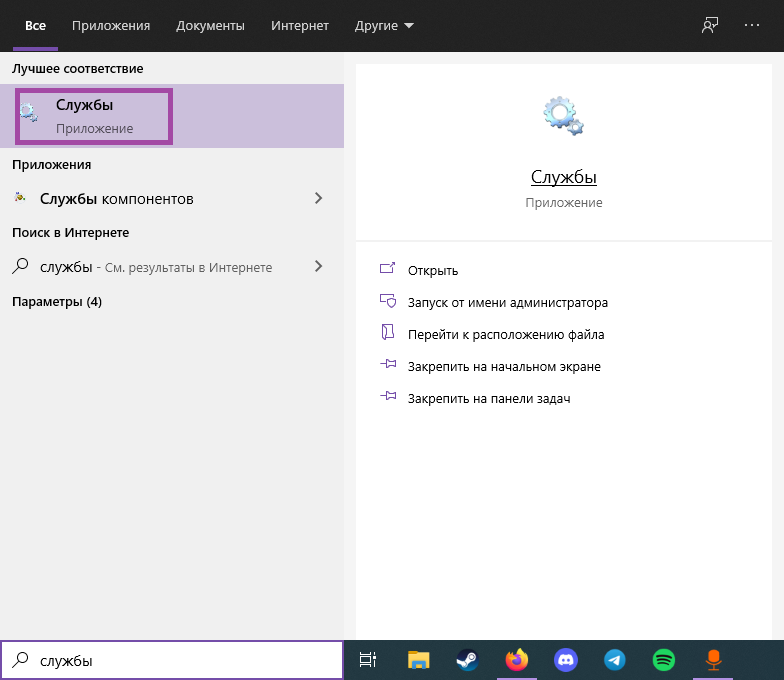Click Перейти к расположению файла

coord(506,334)
